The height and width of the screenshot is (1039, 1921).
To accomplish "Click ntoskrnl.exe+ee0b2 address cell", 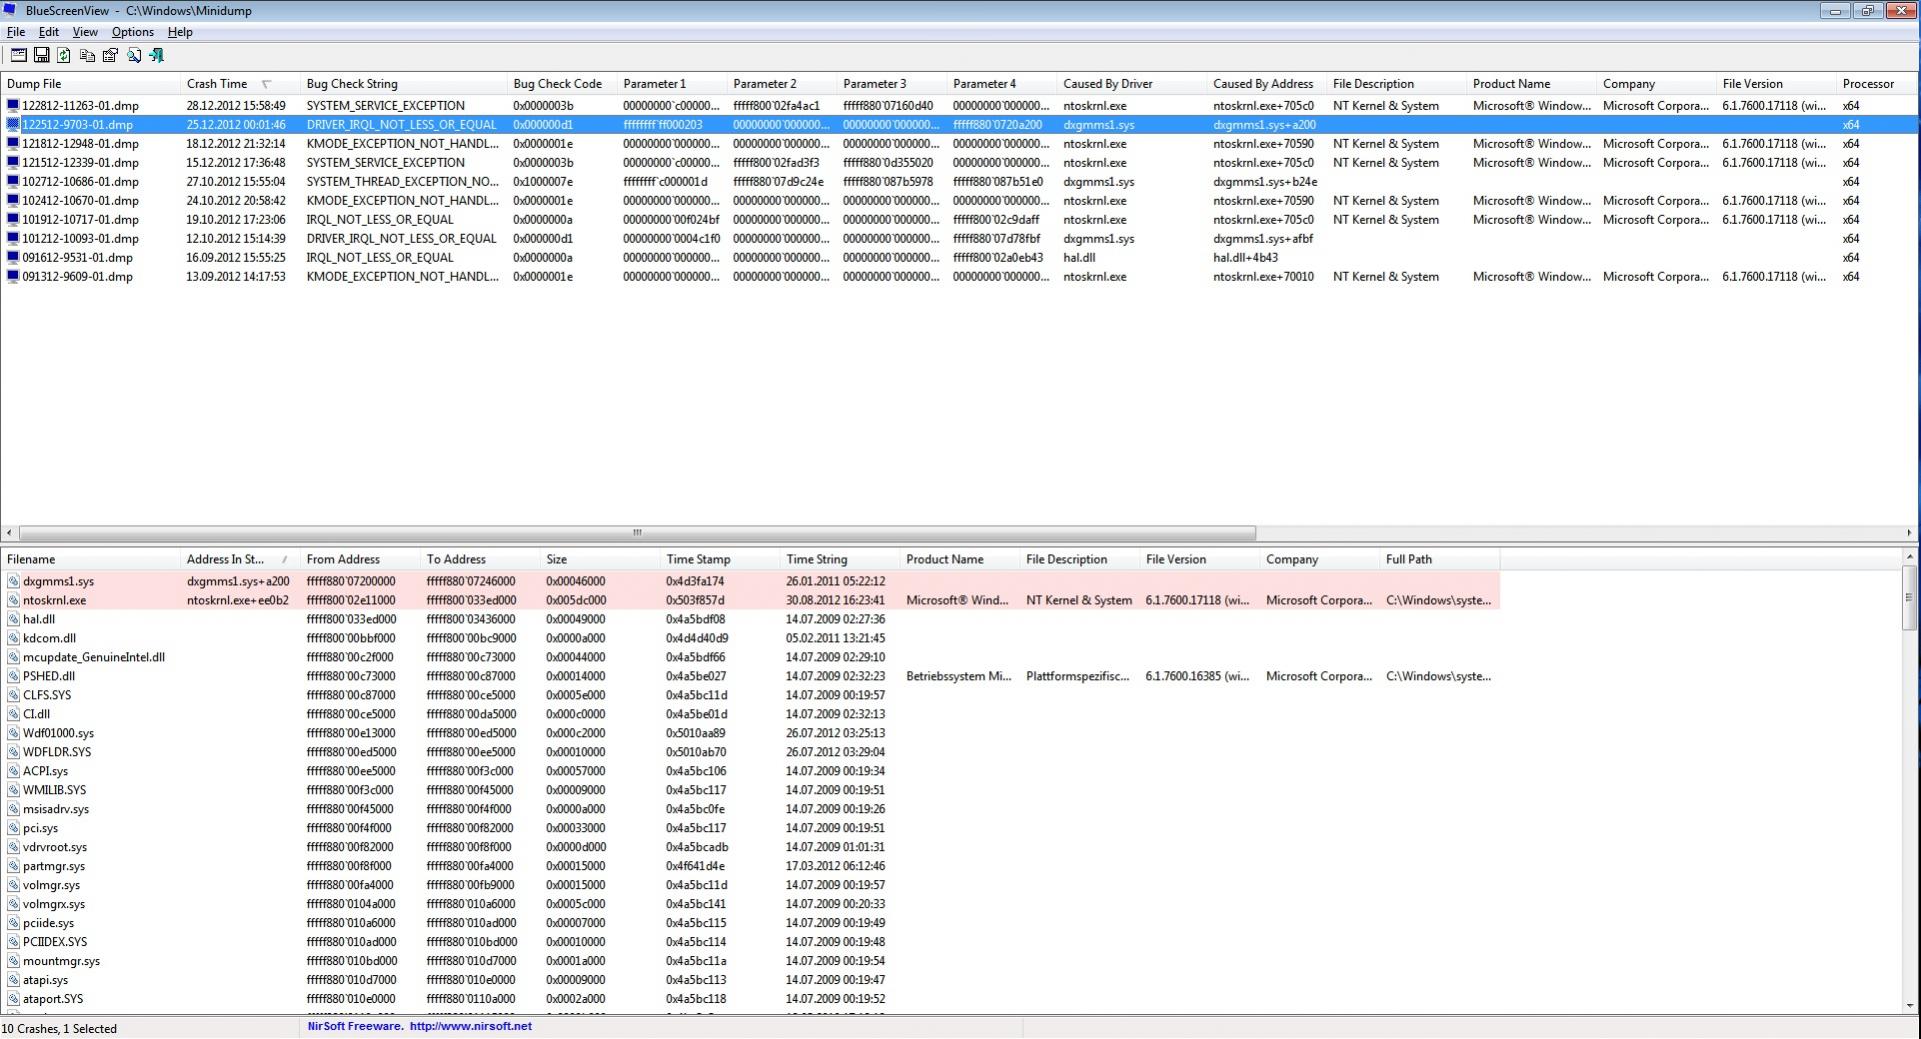I will [x=238, y=601].
